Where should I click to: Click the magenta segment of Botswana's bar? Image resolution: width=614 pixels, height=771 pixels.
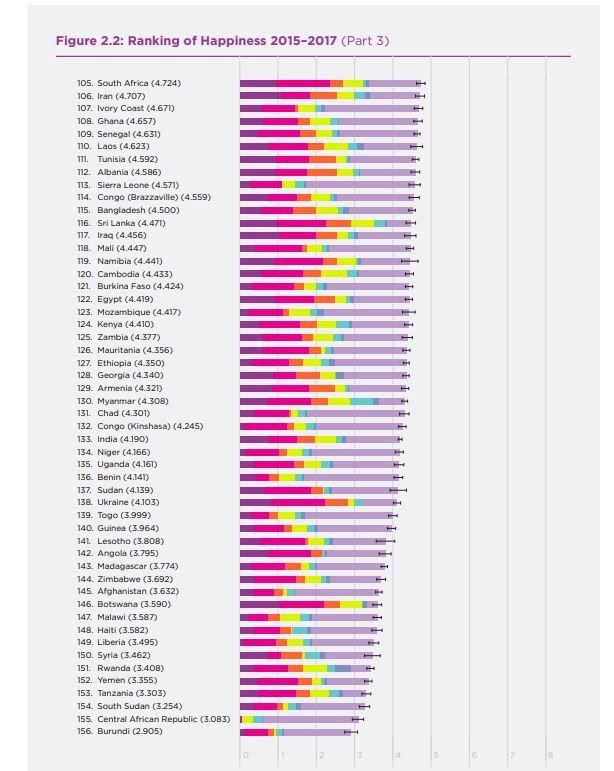click(x=301, y=604)
